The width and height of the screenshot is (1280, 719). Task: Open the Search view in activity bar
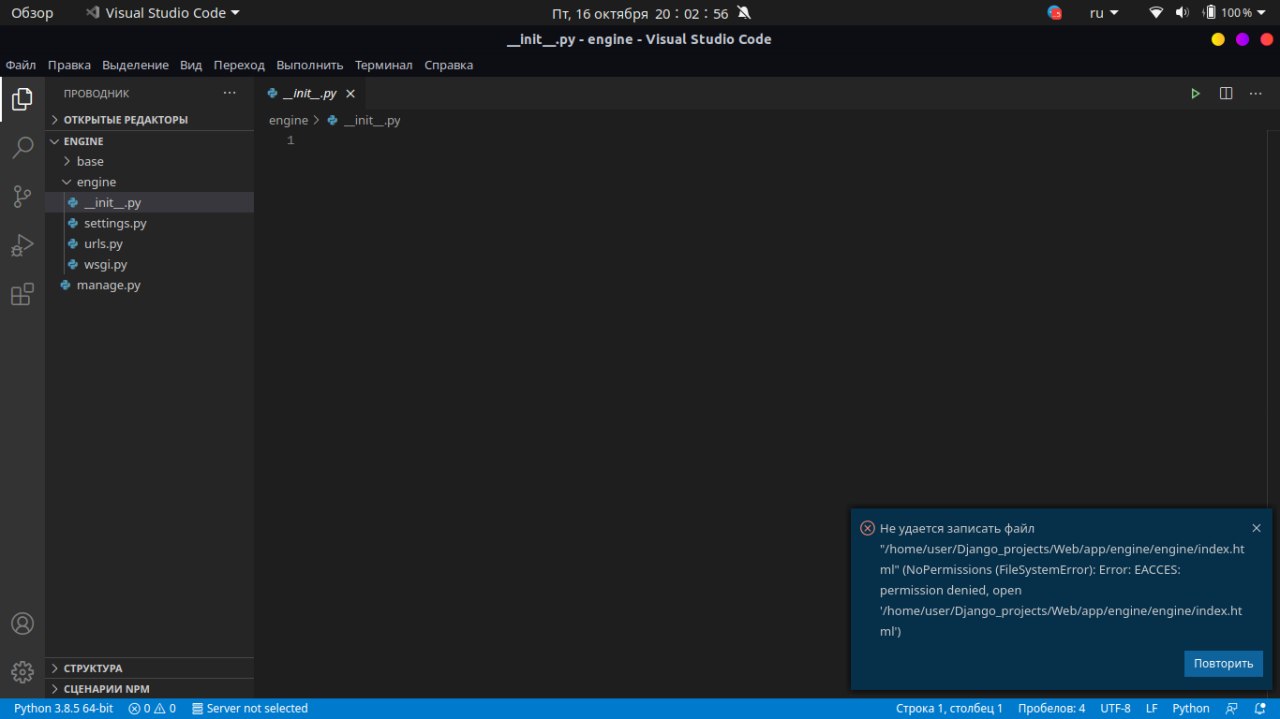[22, 148]
